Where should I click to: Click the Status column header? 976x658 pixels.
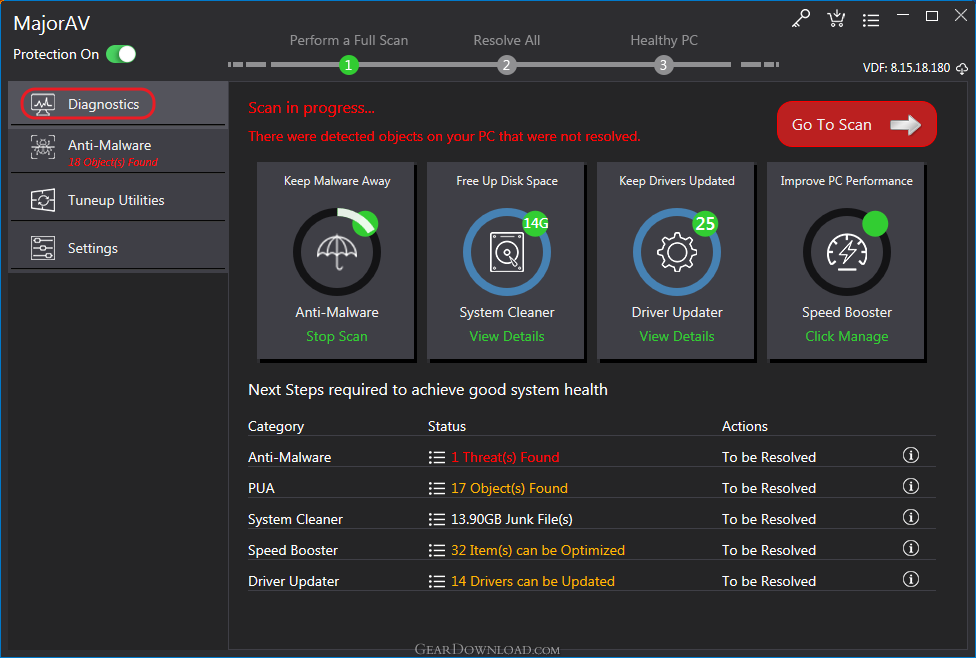pyautogui.click(x=446, y=426)
